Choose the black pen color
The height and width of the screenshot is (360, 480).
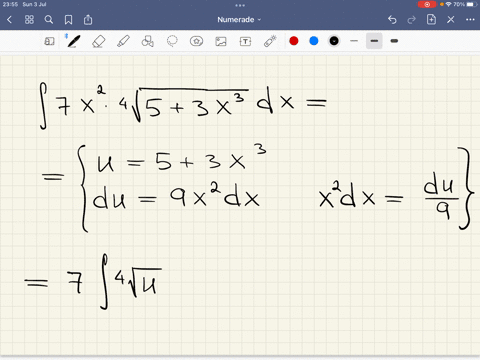point(334,41)
